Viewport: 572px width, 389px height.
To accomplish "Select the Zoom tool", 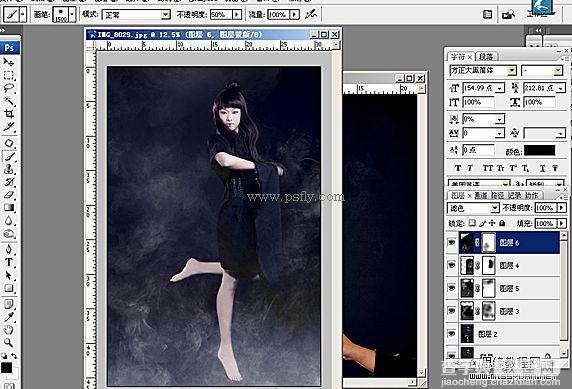I will [x=8, y=343].
